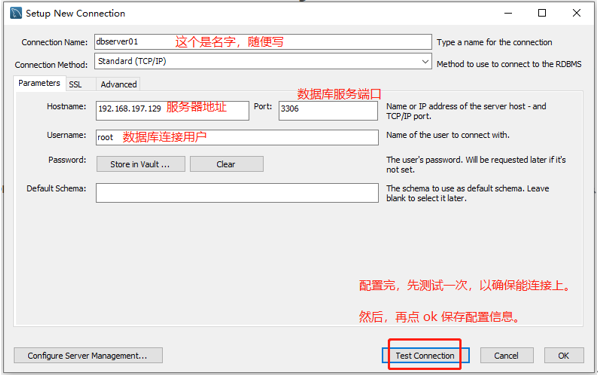This screenshot has height=375, width=598.
Task: Select the Username input field
Action: point(237,137)
